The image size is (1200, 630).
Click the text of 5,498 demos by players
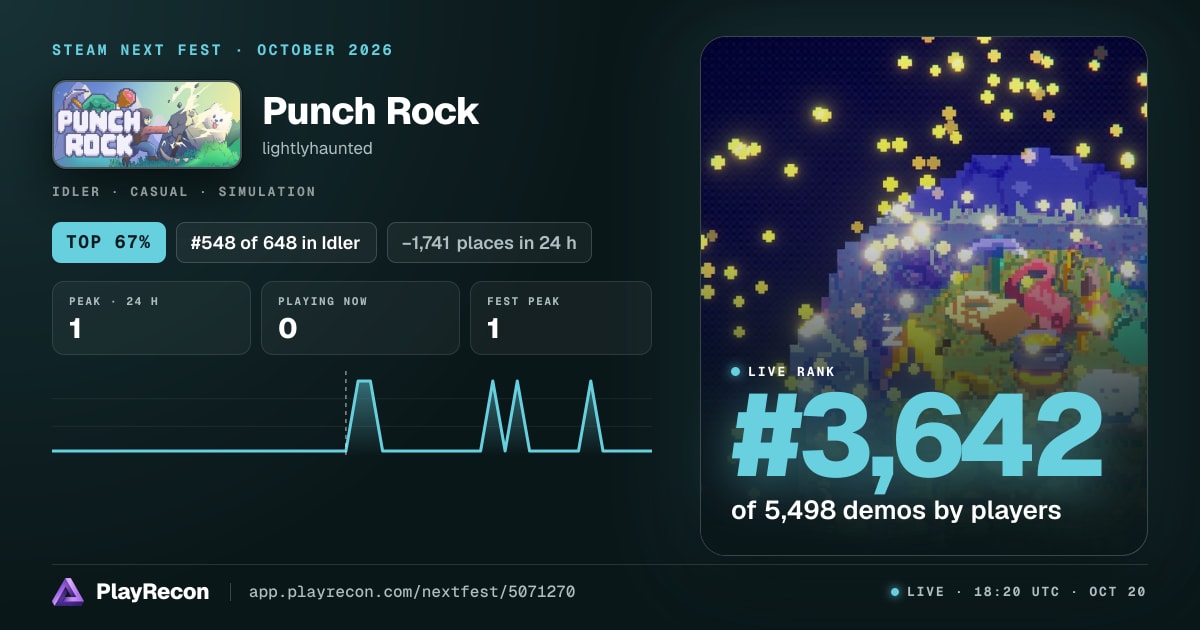coord(896,510)
